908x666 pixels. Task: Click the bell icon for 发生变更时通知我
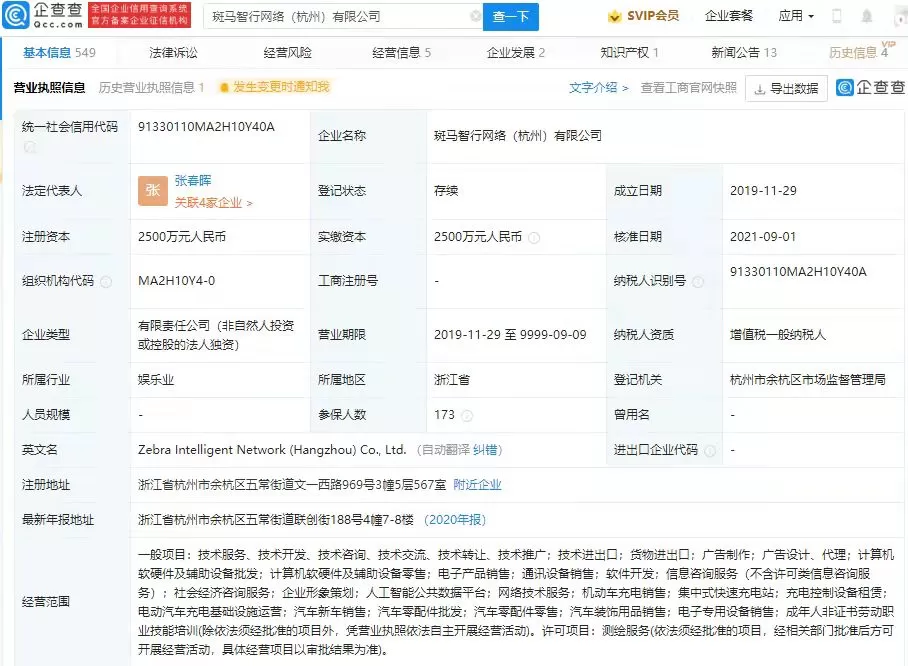tap(224, 88)
